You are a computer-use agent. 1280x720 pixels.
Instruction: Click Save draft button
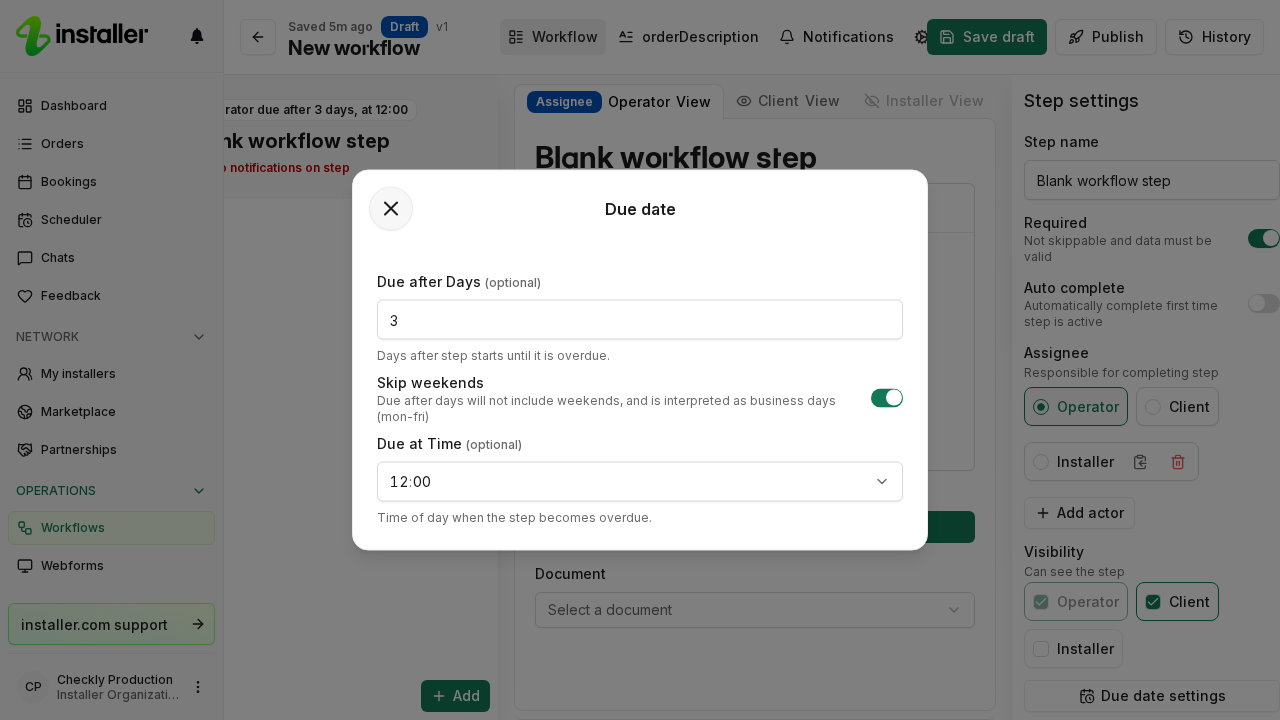[x=987, y=37]
